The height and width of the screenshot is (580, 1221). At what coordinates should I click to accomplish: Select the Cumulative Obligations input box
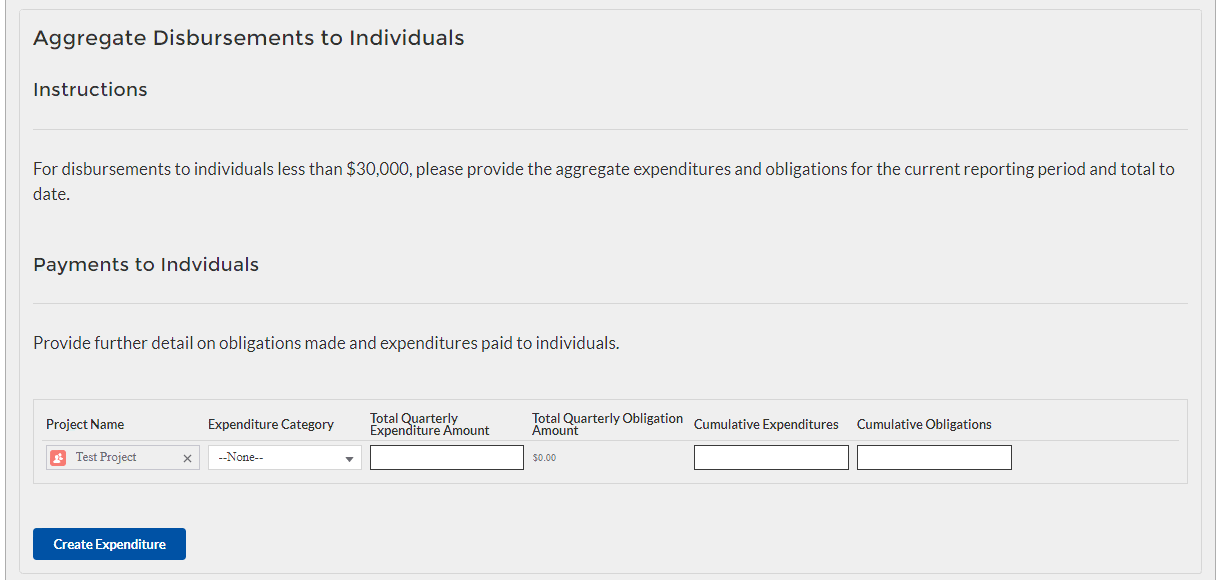933,457
